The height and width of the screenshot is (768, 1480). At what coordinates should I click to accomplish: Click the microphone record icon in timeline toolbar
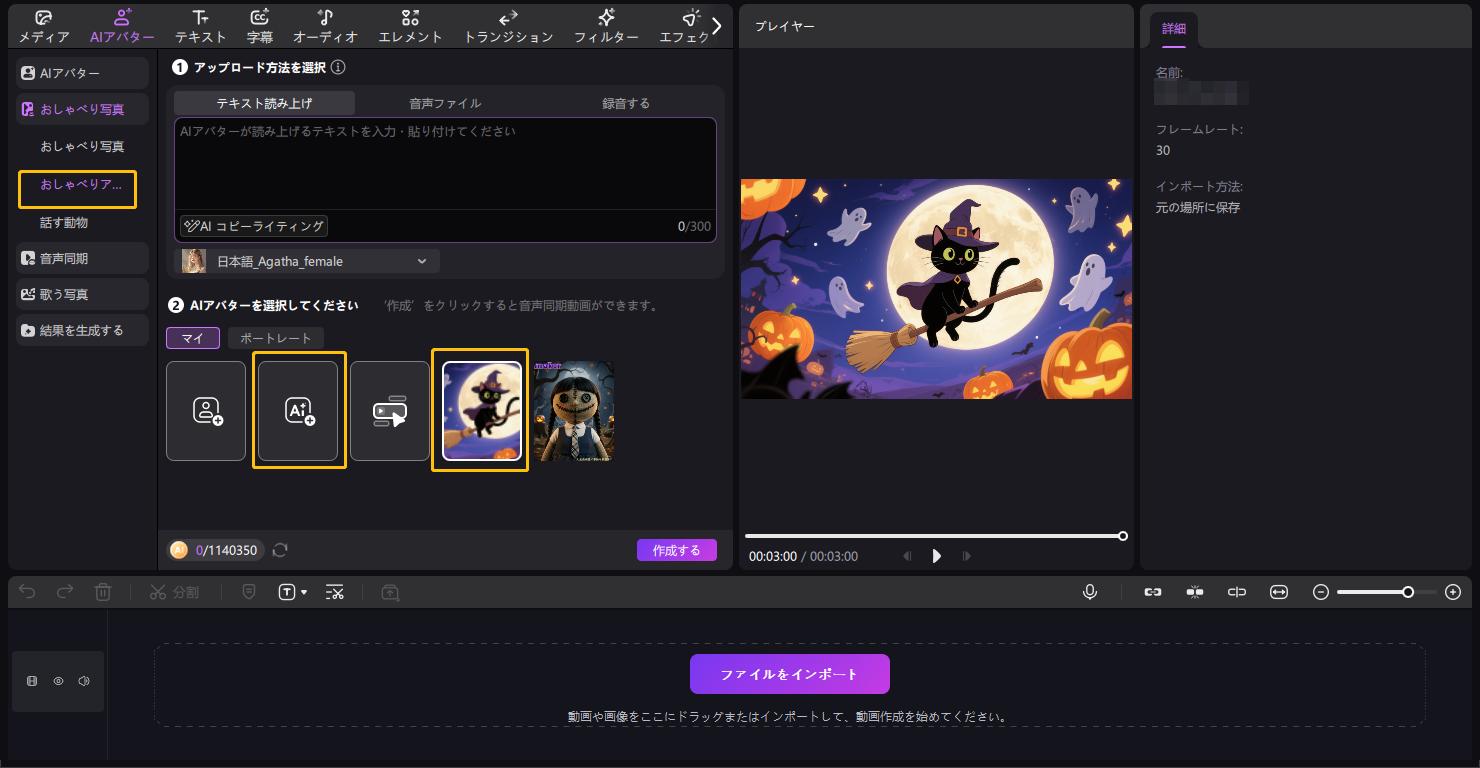[1090, 592]
